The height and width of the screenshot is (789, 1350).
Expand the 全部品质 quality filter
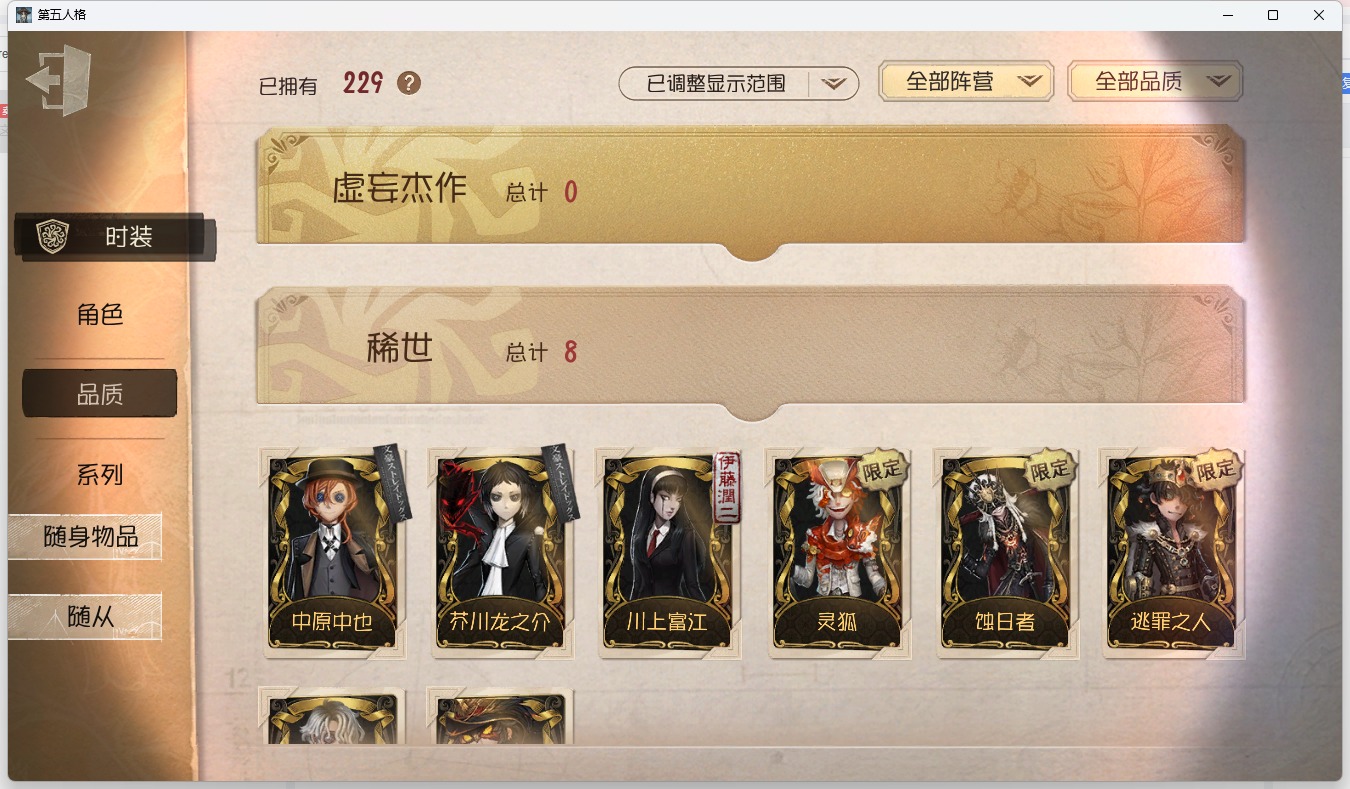(1155, 82)
